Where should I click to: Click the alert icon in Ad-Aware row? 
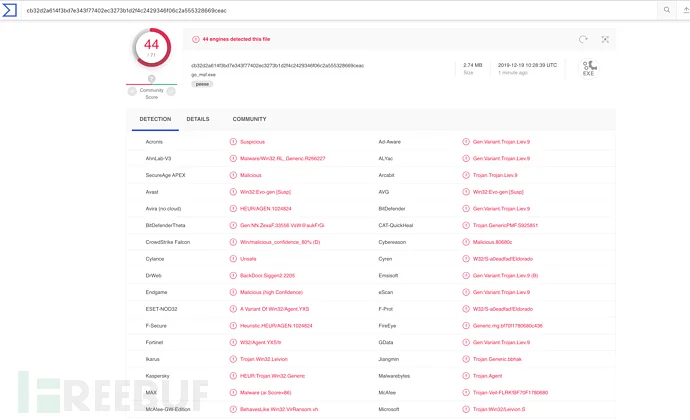pyautogui.click(x=466, y=142)
